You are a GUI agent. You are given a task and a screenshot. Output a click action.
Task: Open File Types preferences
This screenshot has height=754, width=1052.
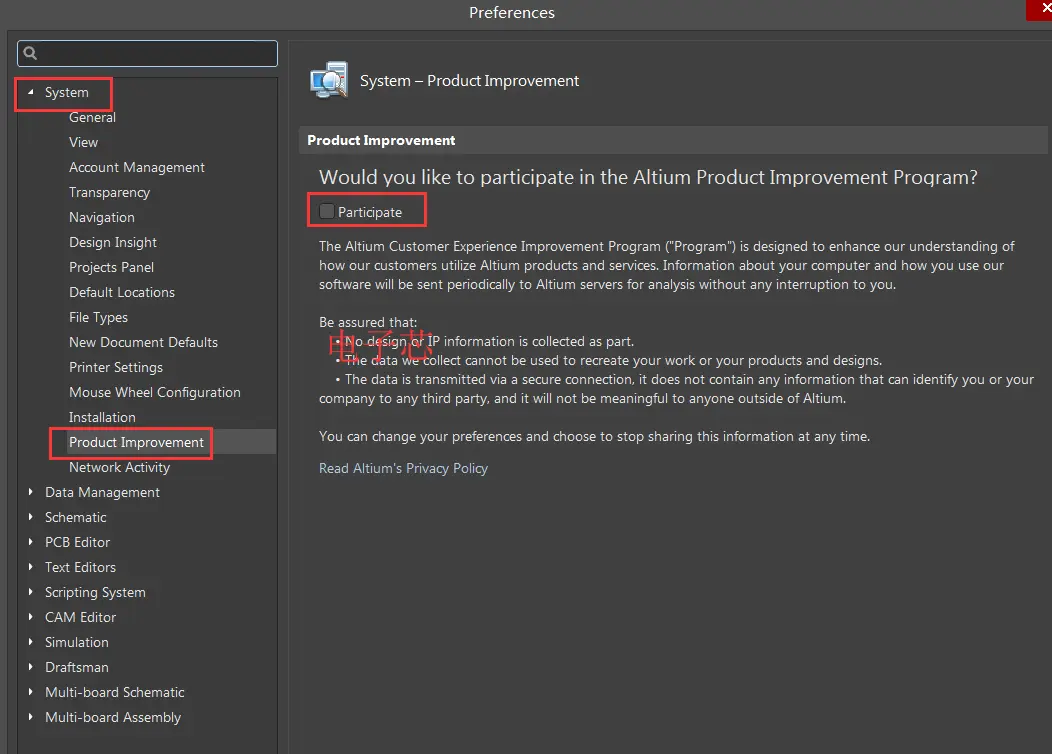click(99, 317)
